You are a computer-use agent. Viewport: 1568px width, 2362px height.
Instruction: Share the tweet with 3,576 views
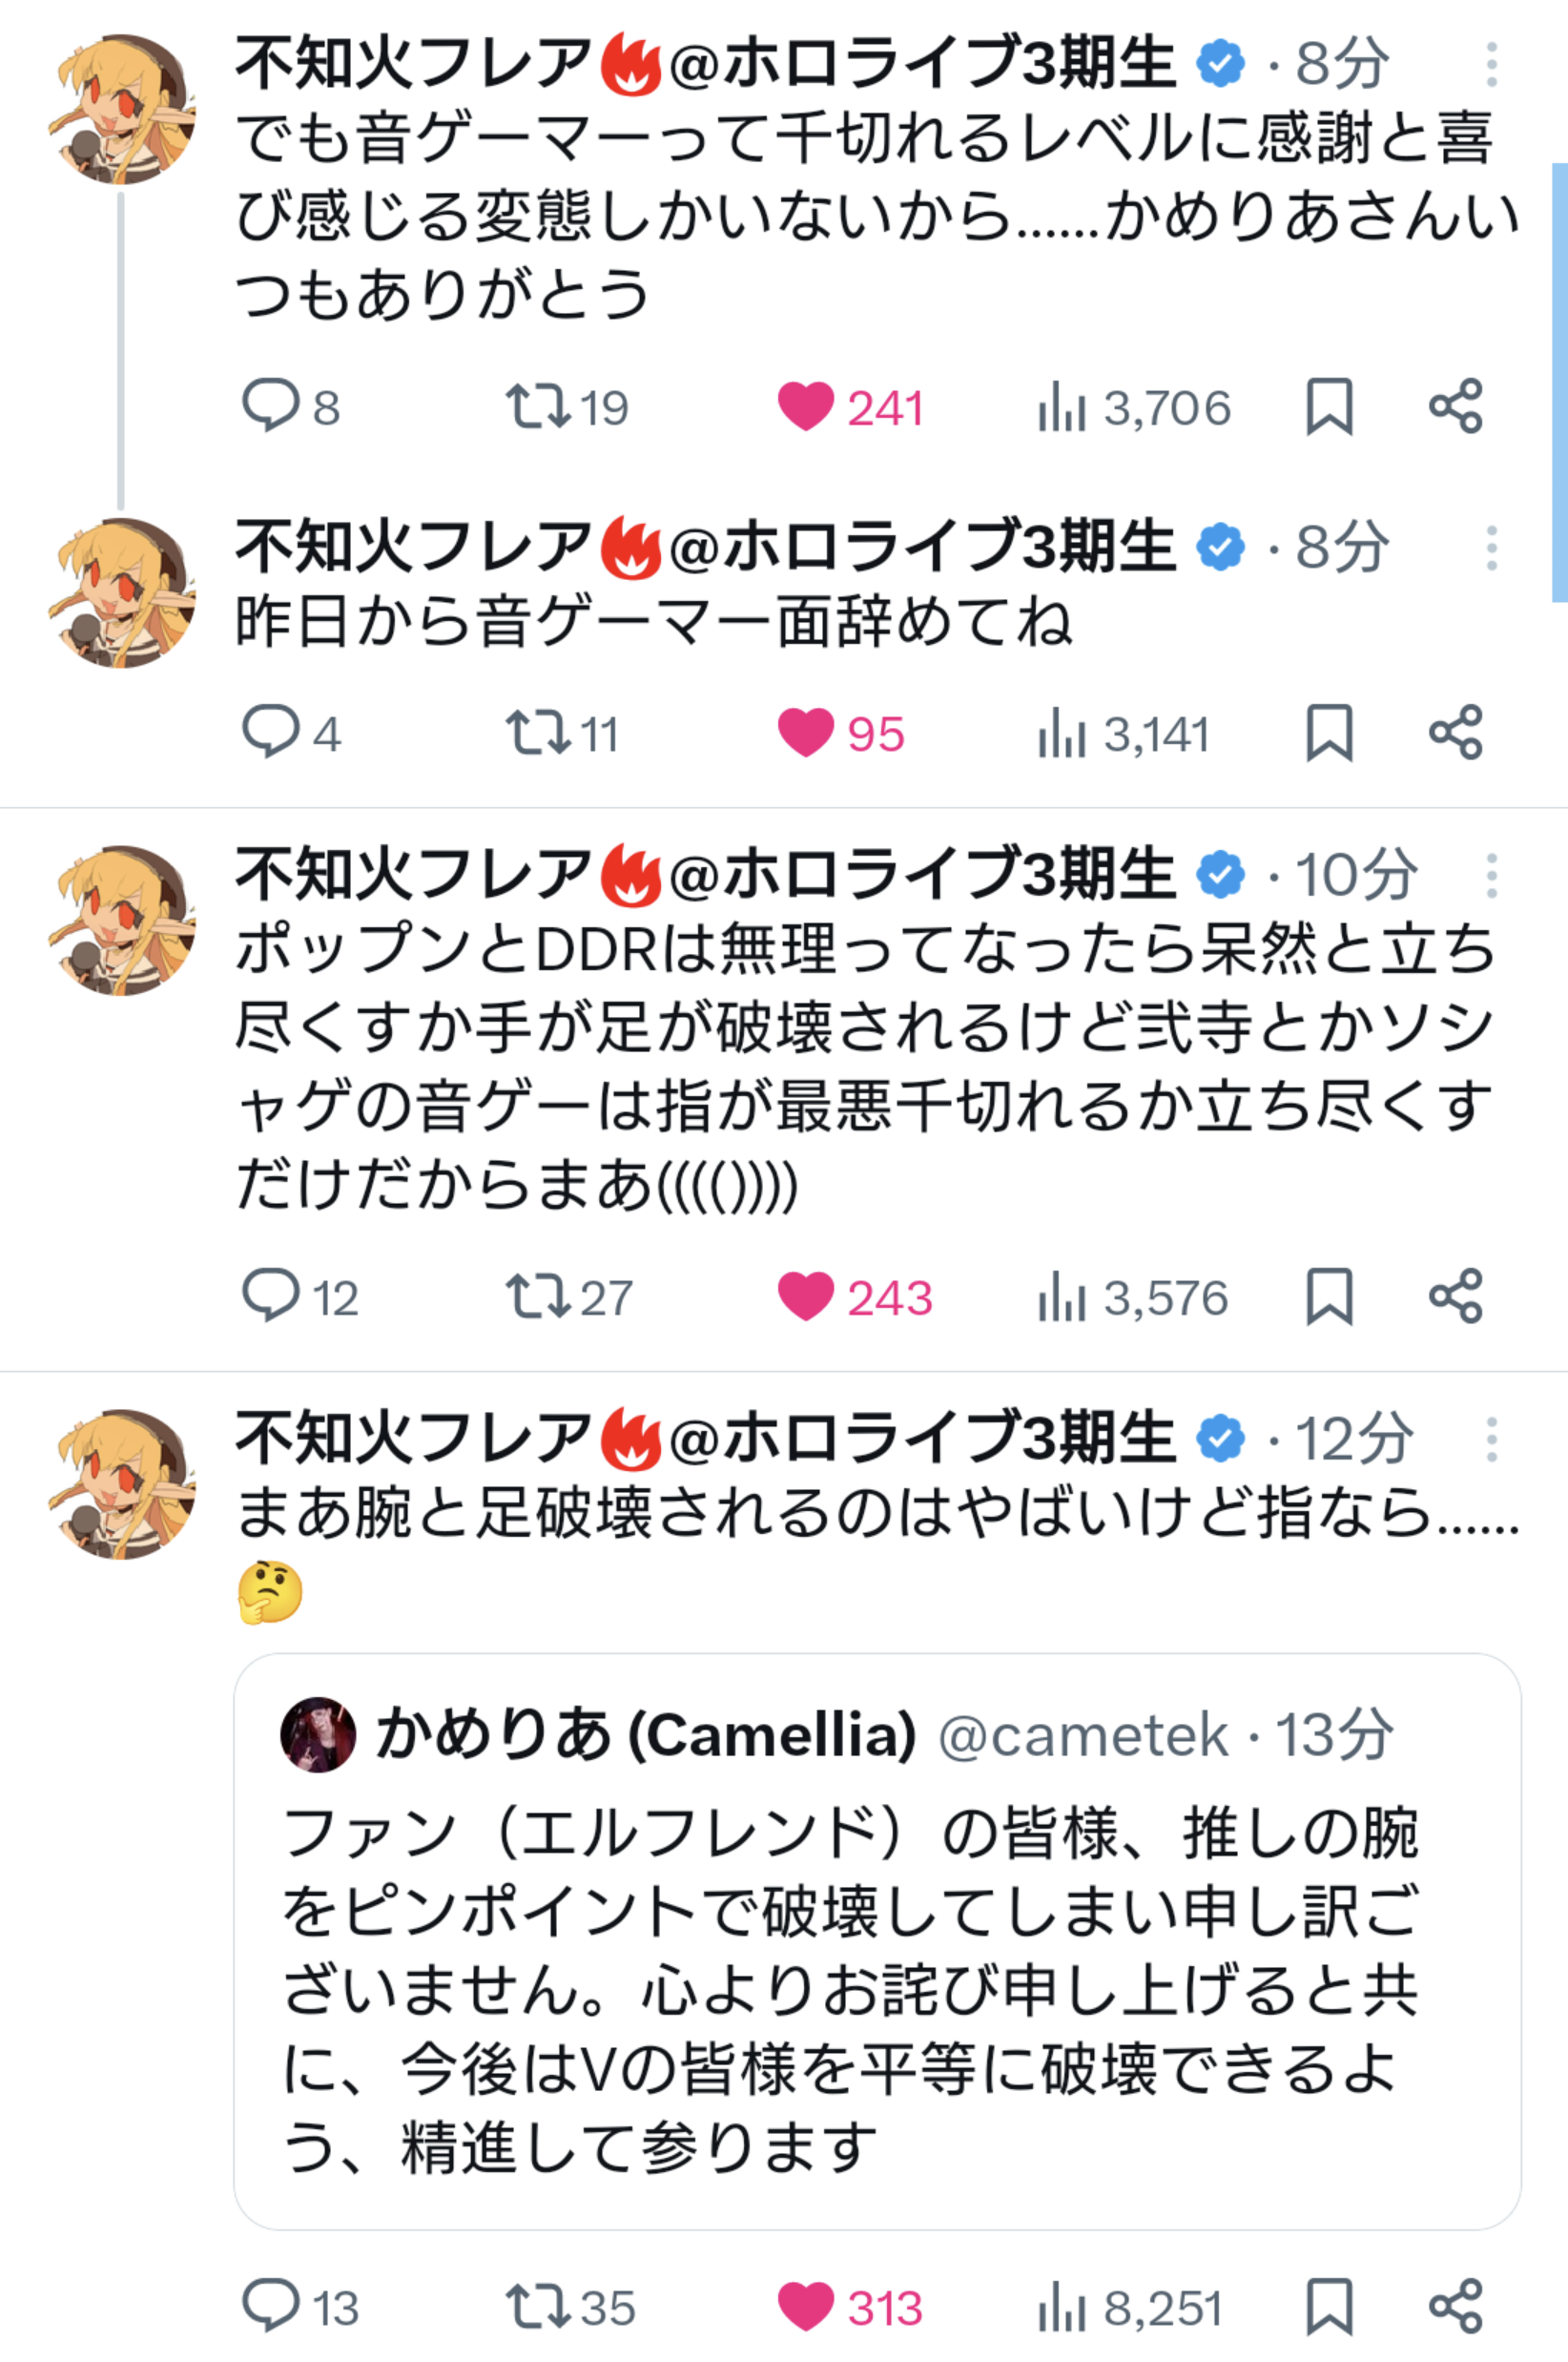[1455, 1296]
